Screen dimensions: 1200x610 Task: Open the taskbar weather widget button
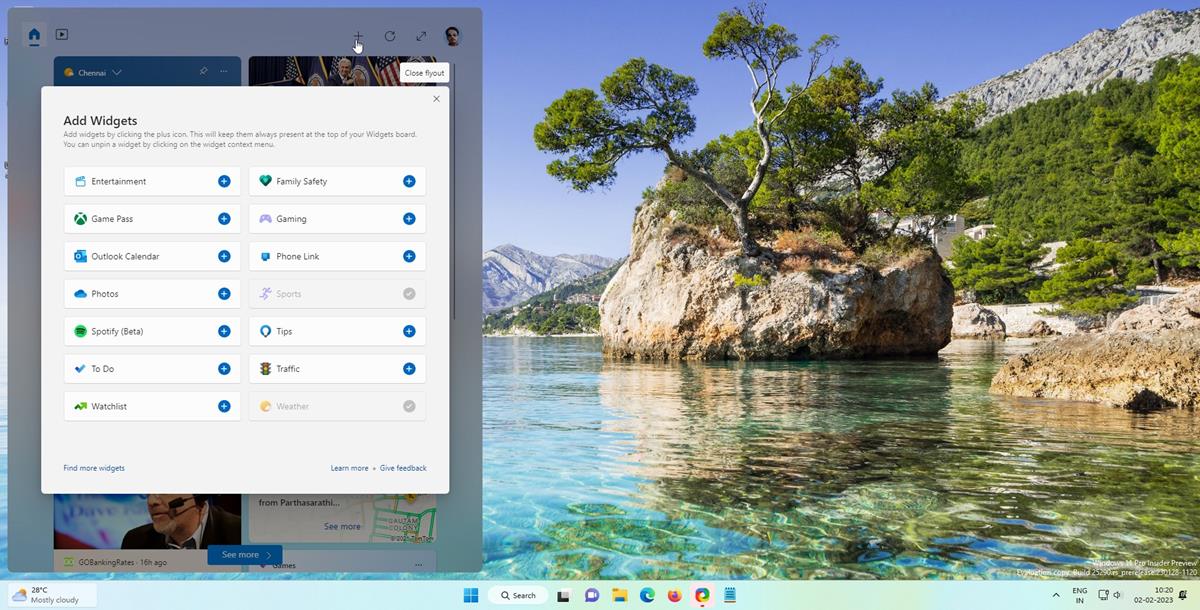[53, 595]
